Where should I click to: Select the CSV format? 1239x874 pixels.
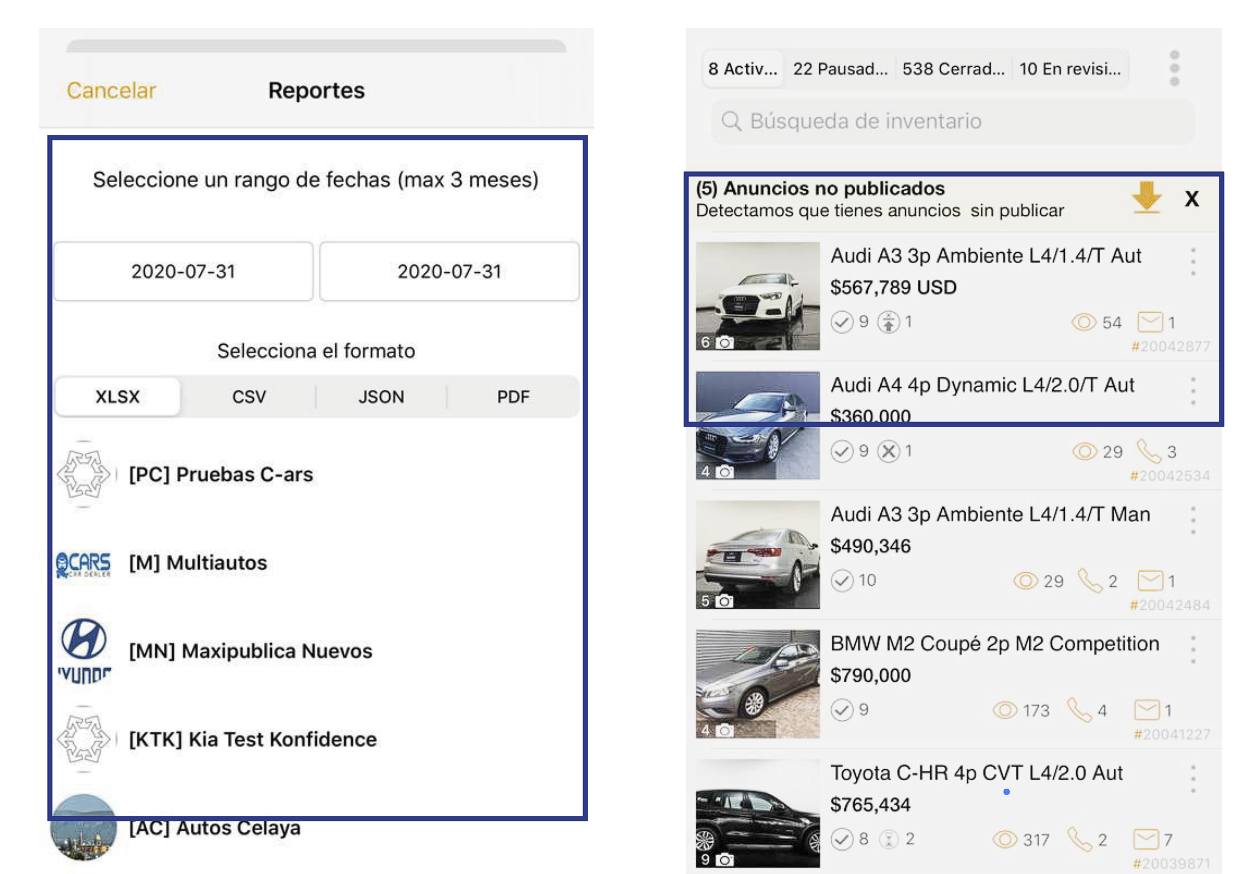[249, 396]
